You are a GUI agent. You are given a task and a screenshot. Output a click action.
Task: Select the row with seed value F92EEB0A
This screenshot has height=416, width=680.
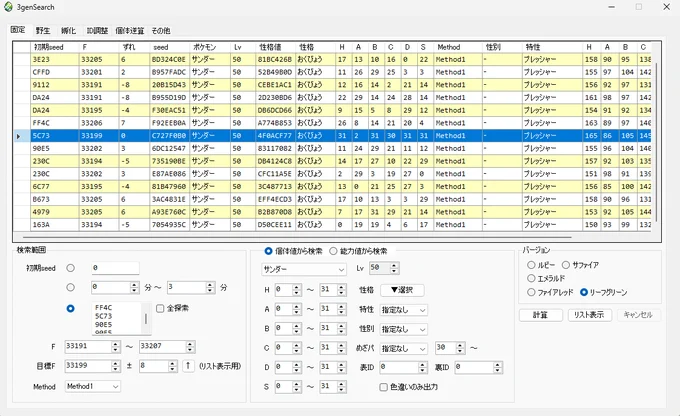[332, 123]
